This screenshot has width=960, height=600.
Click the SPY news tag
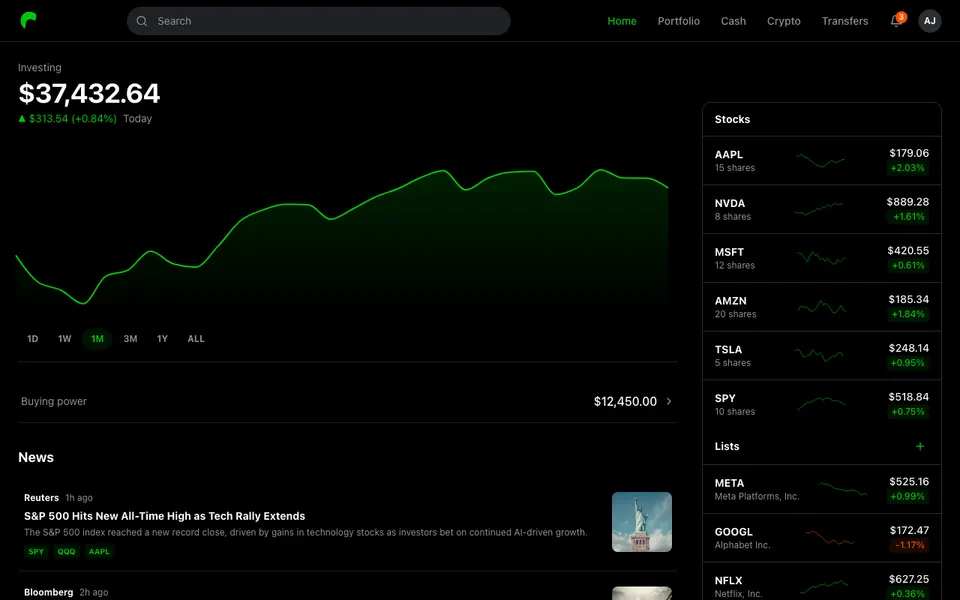[36, 552]
